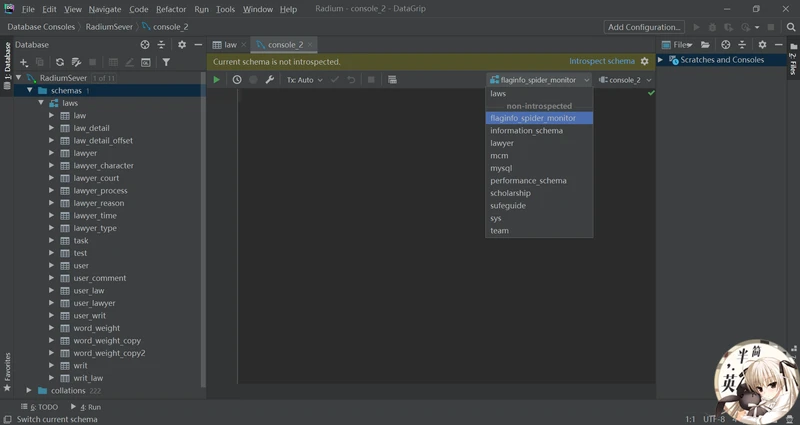Click the Search Everywhere magnifier icon
The width and height of the screenshot is (800, 425).
(790, 27)
